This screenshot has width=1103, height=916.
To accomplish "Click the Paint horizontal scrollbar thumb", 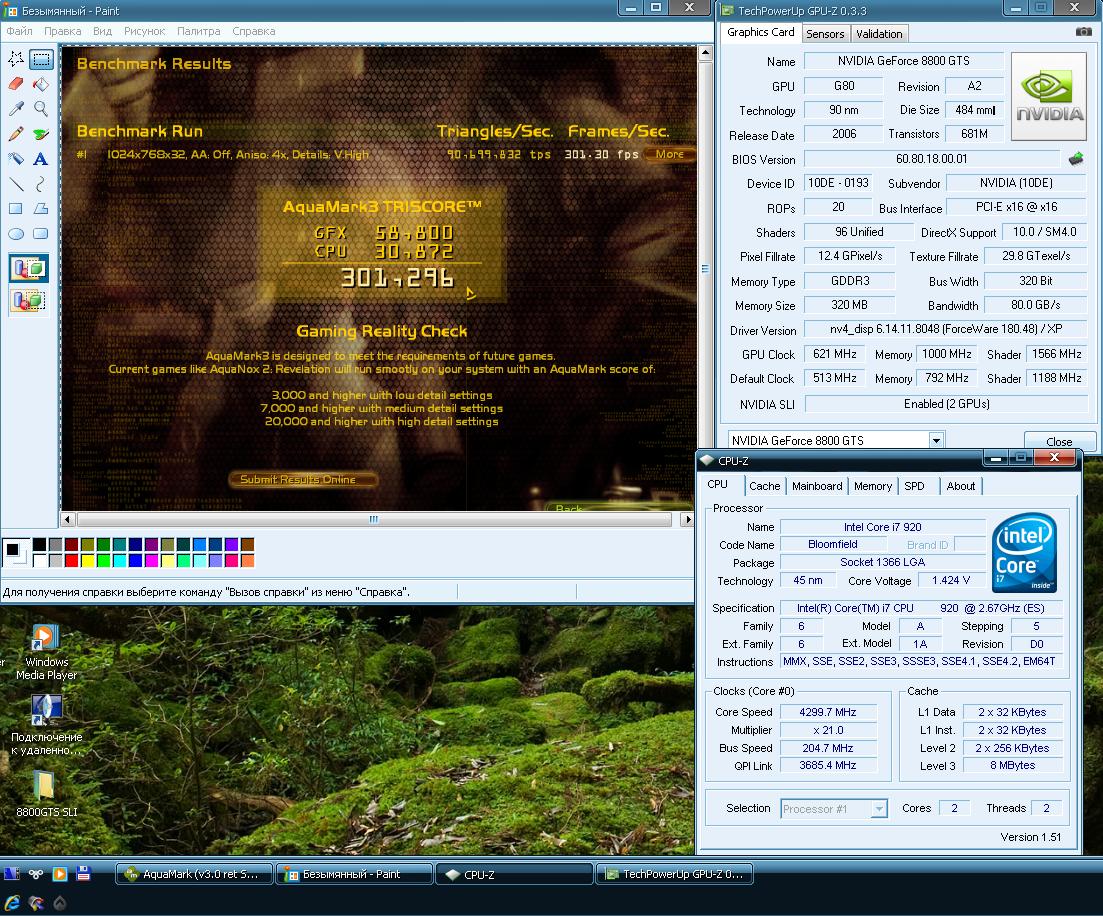I will (x=374, y=519).
